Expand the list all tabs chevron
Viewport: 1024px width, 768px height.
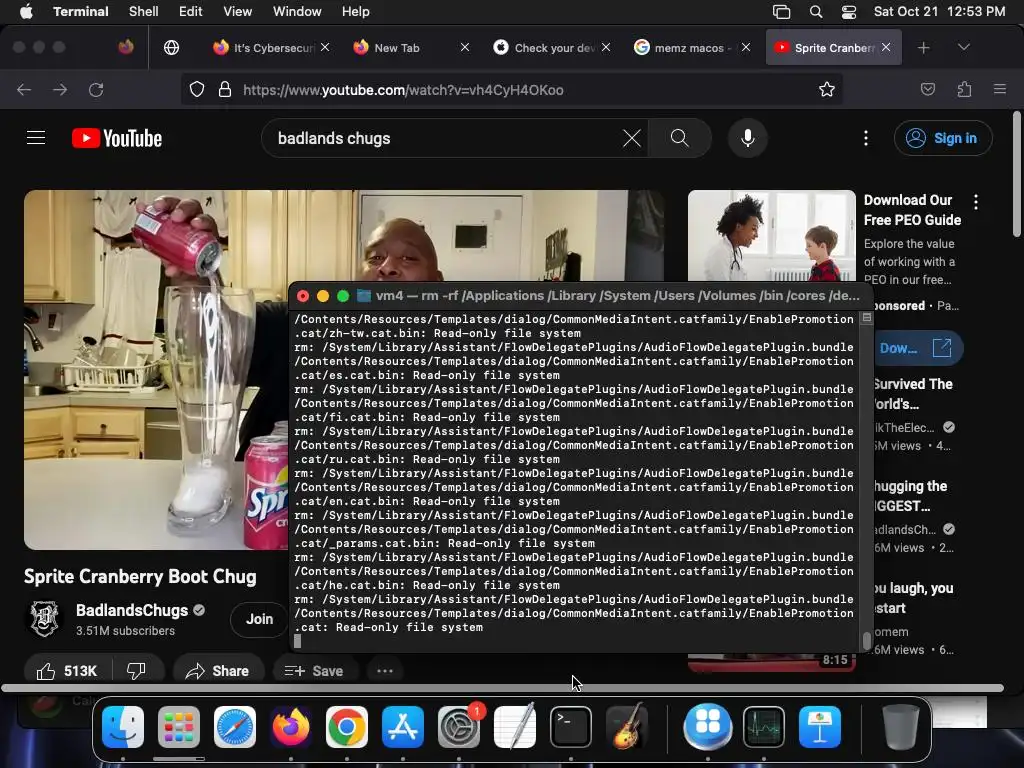coord(964,47)
